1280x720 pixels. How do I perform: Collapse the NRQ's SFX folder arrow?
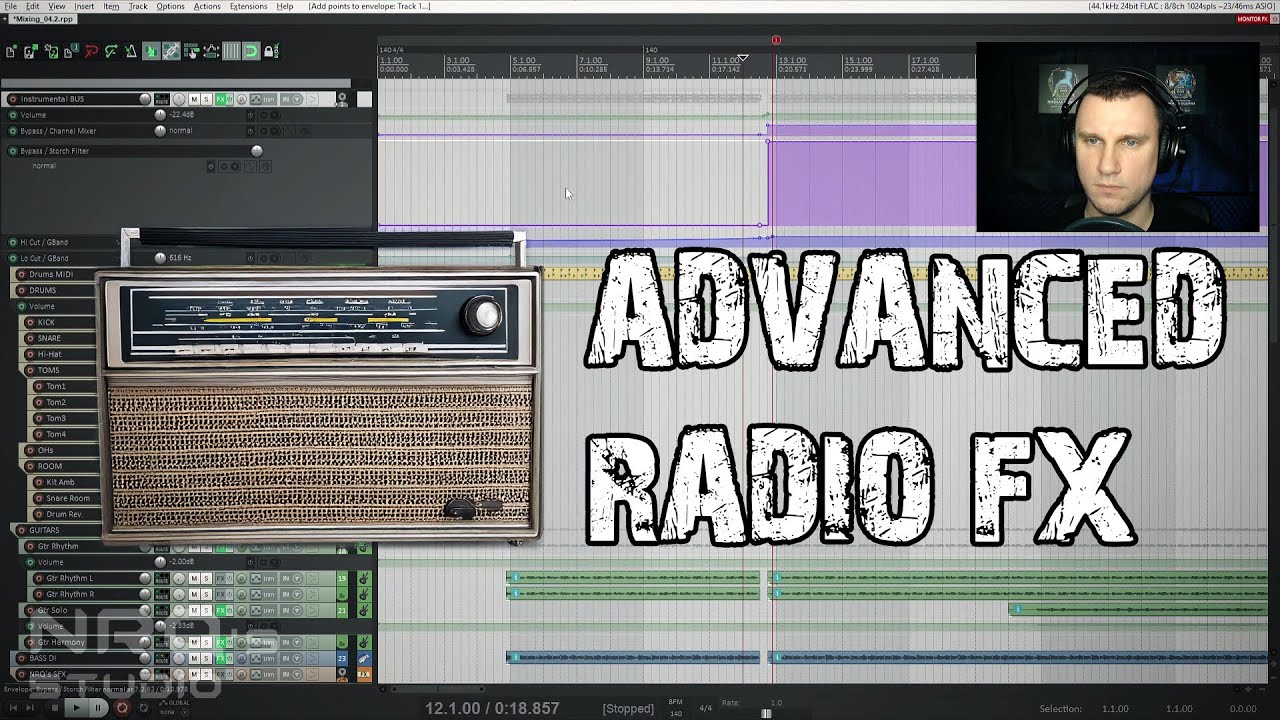pyautogui.click(x=342, y=671)
